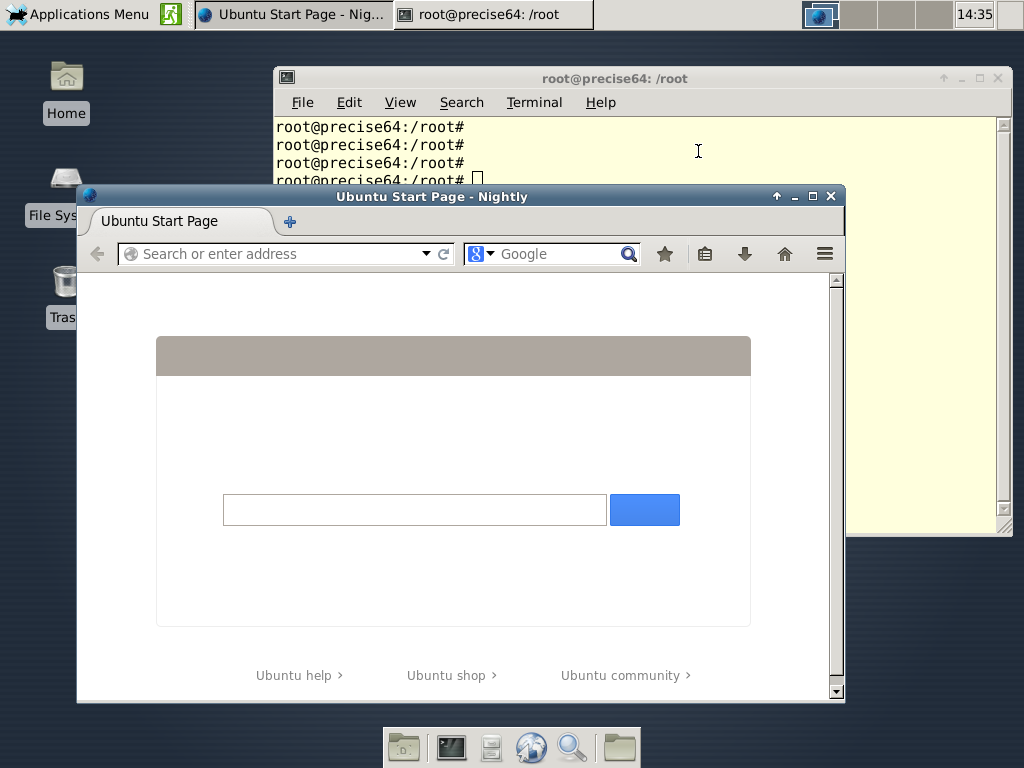Image resolution: width=1024 pixels, height=768 pixels.
Task: Minimize the Nightly browser window
Action: [x=795, y=197]
